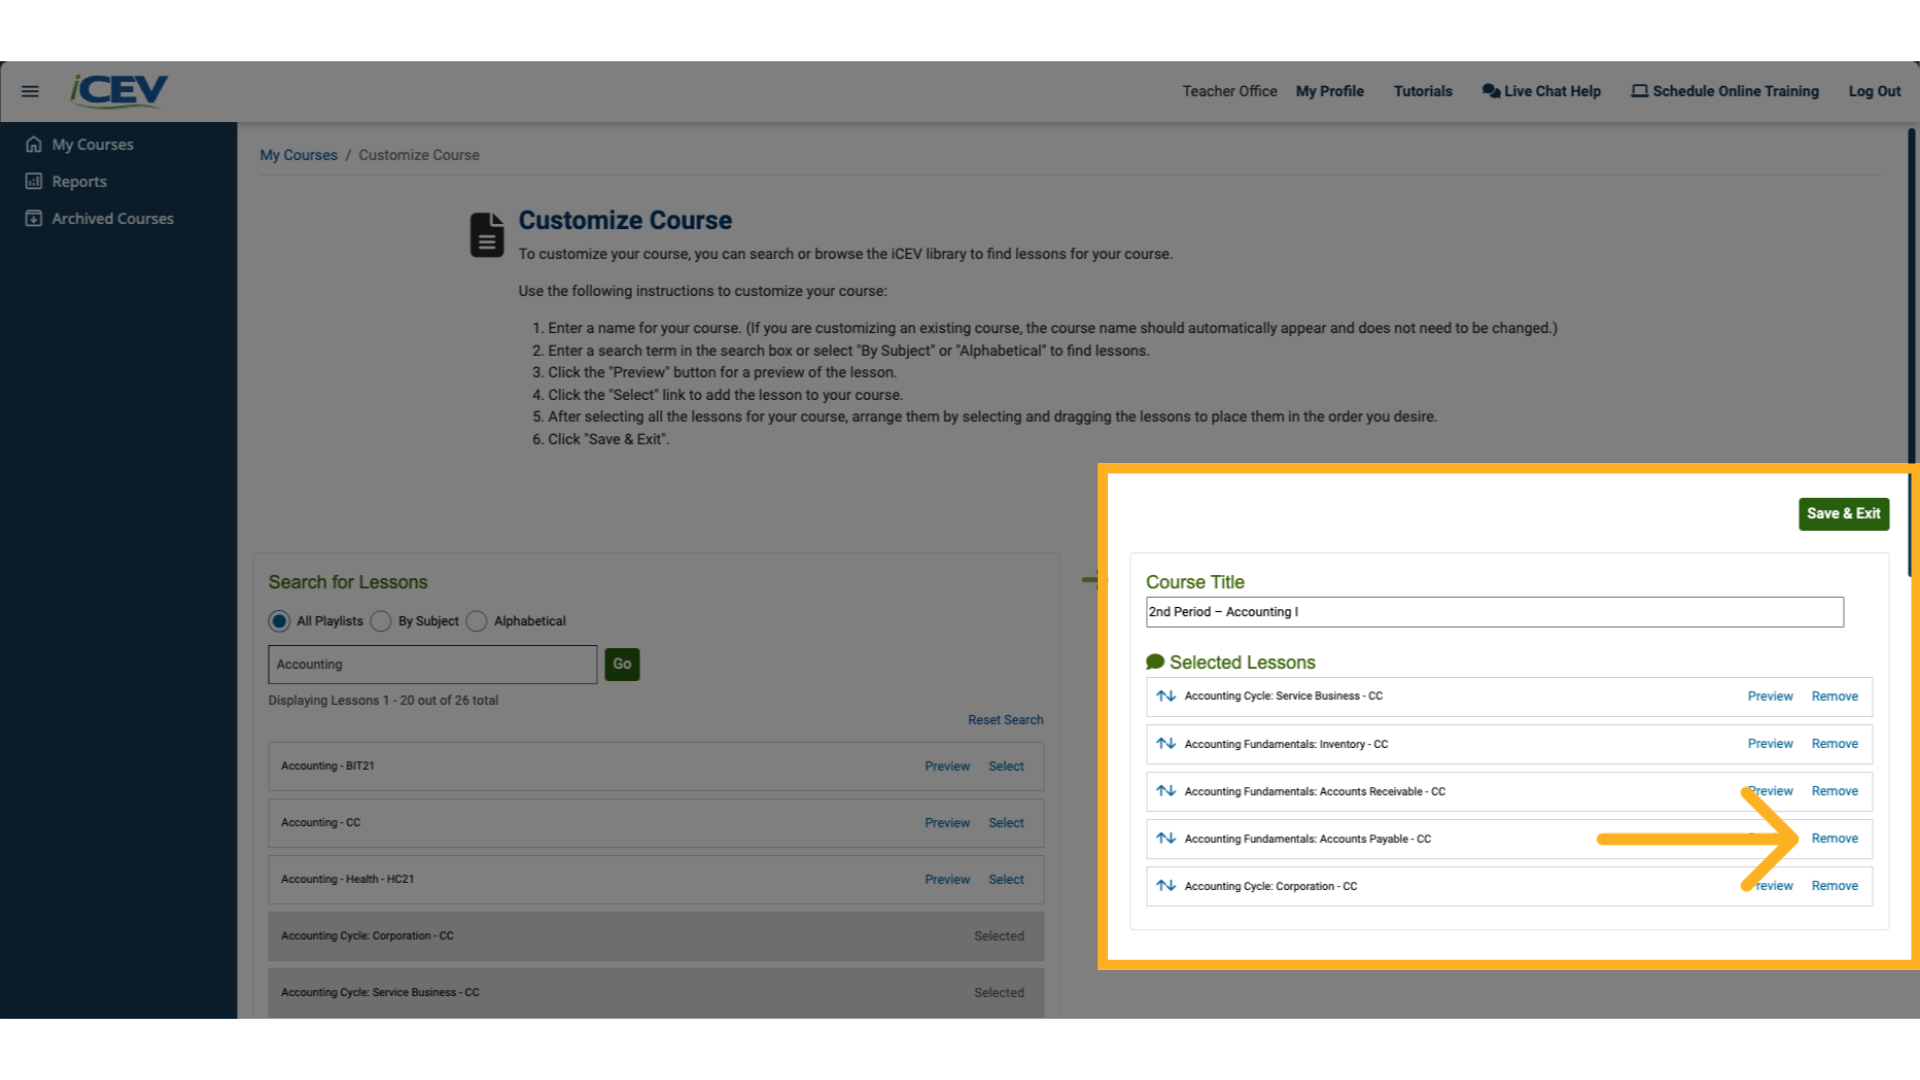
Task: Preview the Accounting - Health - HC21 lesson
Action: [x=947, y=880]
